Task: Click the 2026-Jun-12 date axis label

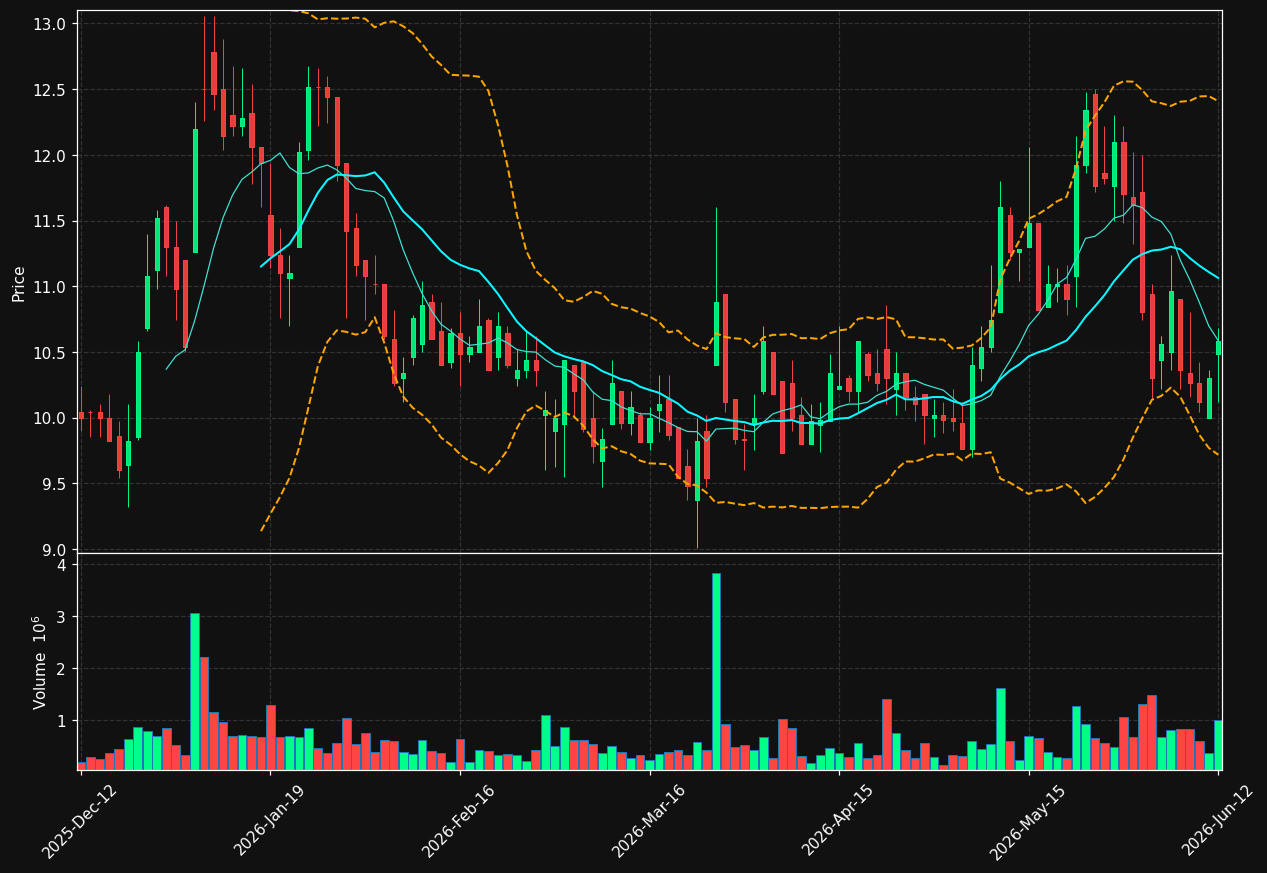Action: pyautogui.click(x=1219, y=820)
